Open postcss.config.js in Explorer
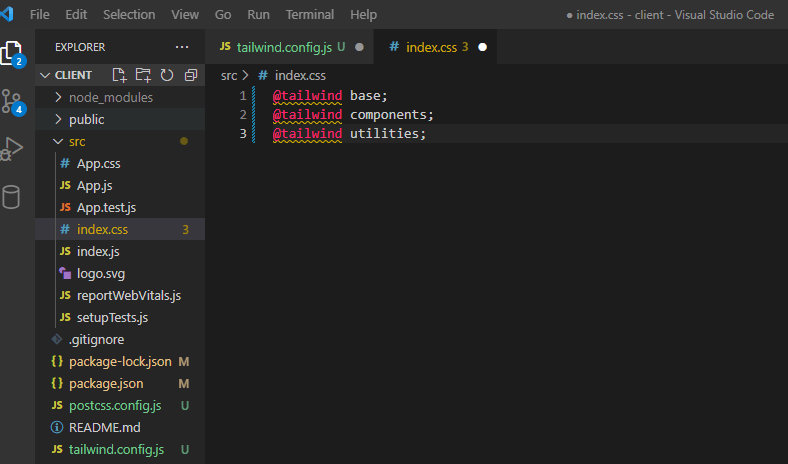The width and height of the screenshot is (788, 464). 120,406
